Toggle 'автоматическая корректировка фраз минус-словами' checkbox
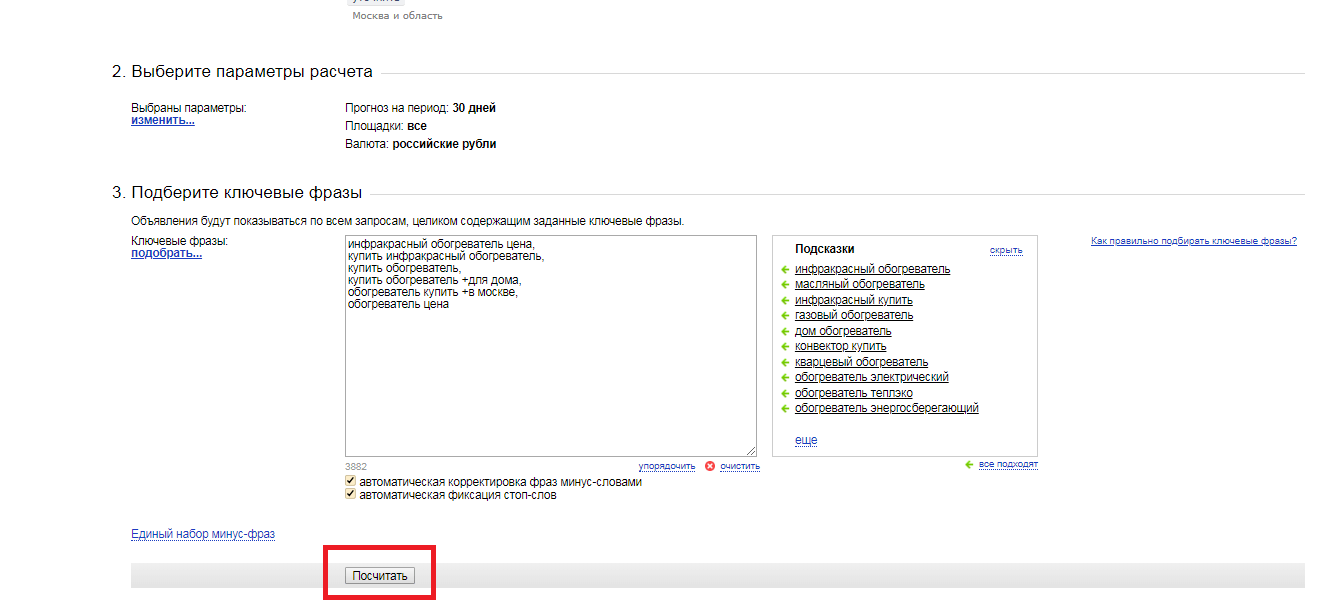This screenshot has width=1326, height=601. coord(350,481)
